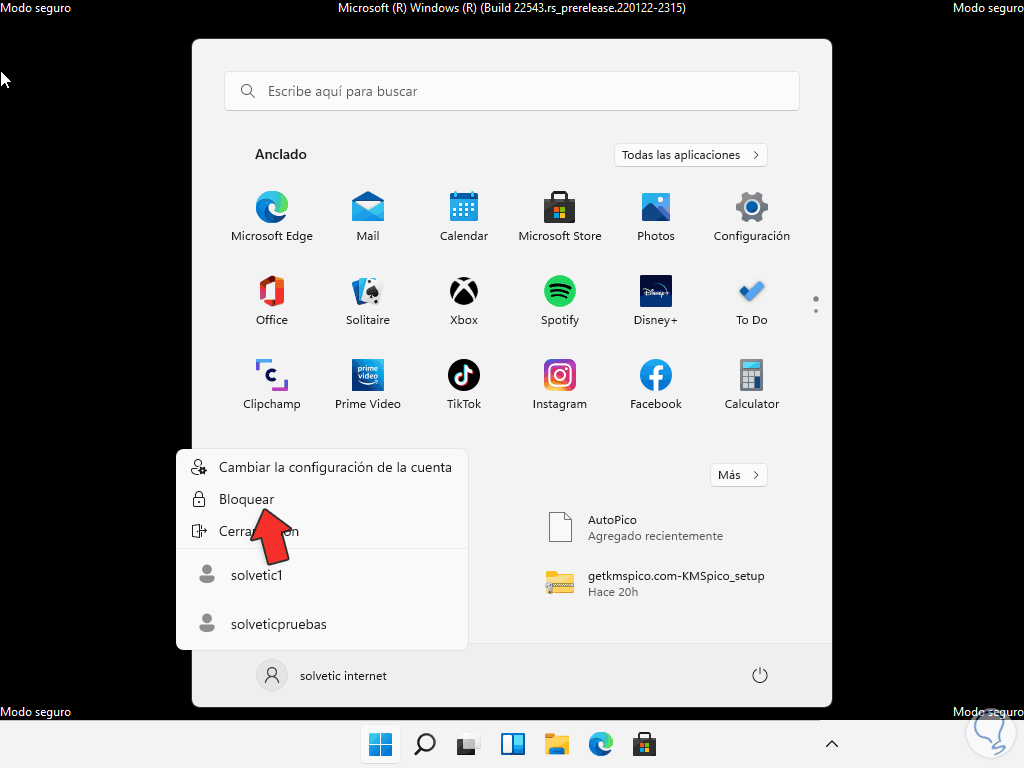Launch Edge from the taskbar
Screen dimensions: 1024x768
[x=601, y=744]
